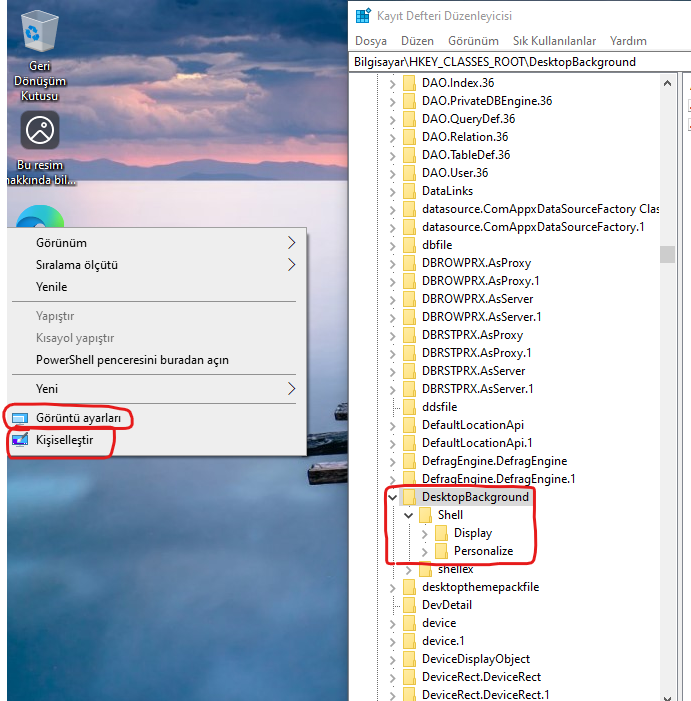Expand the DAO.QueryDef.36 key
Viewport: 691px width, 701px height.
(392, 120)
